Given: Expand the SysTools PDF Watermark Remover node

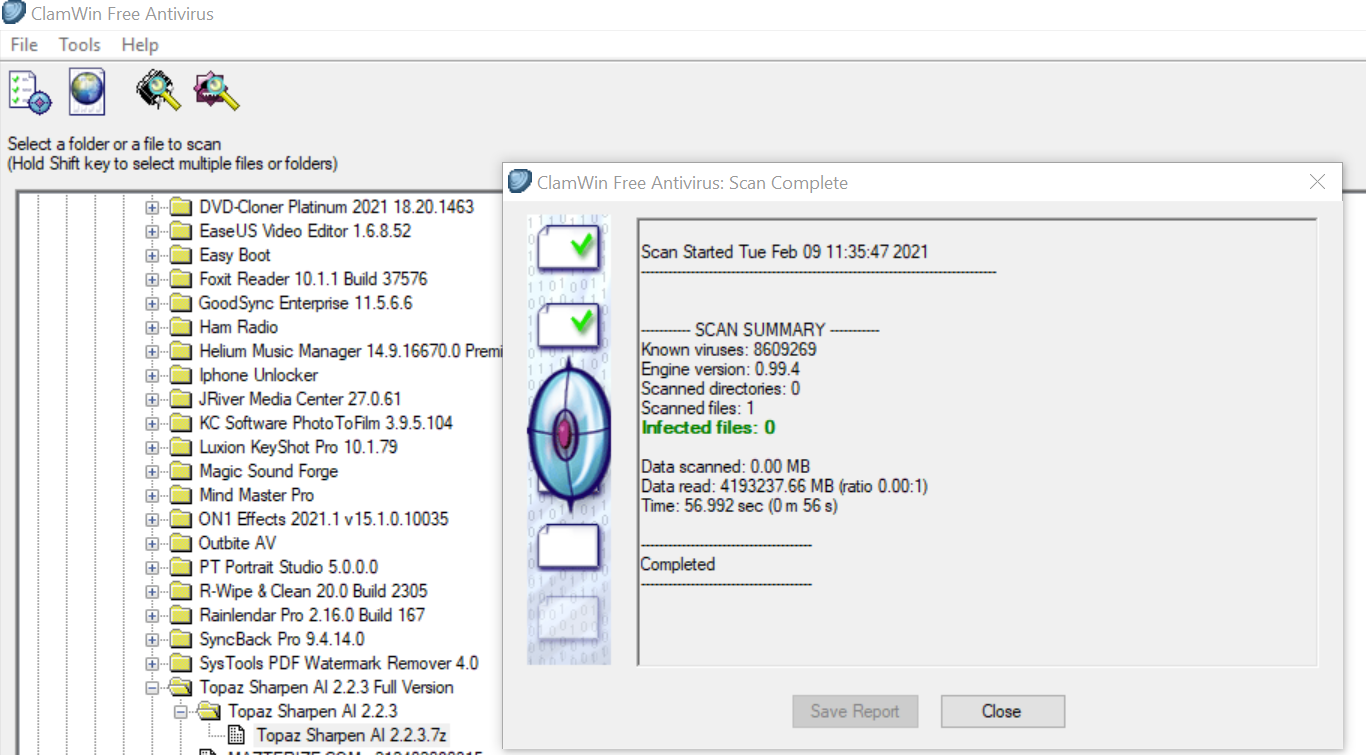Looking at the screenshot, I should click(152, 663).
